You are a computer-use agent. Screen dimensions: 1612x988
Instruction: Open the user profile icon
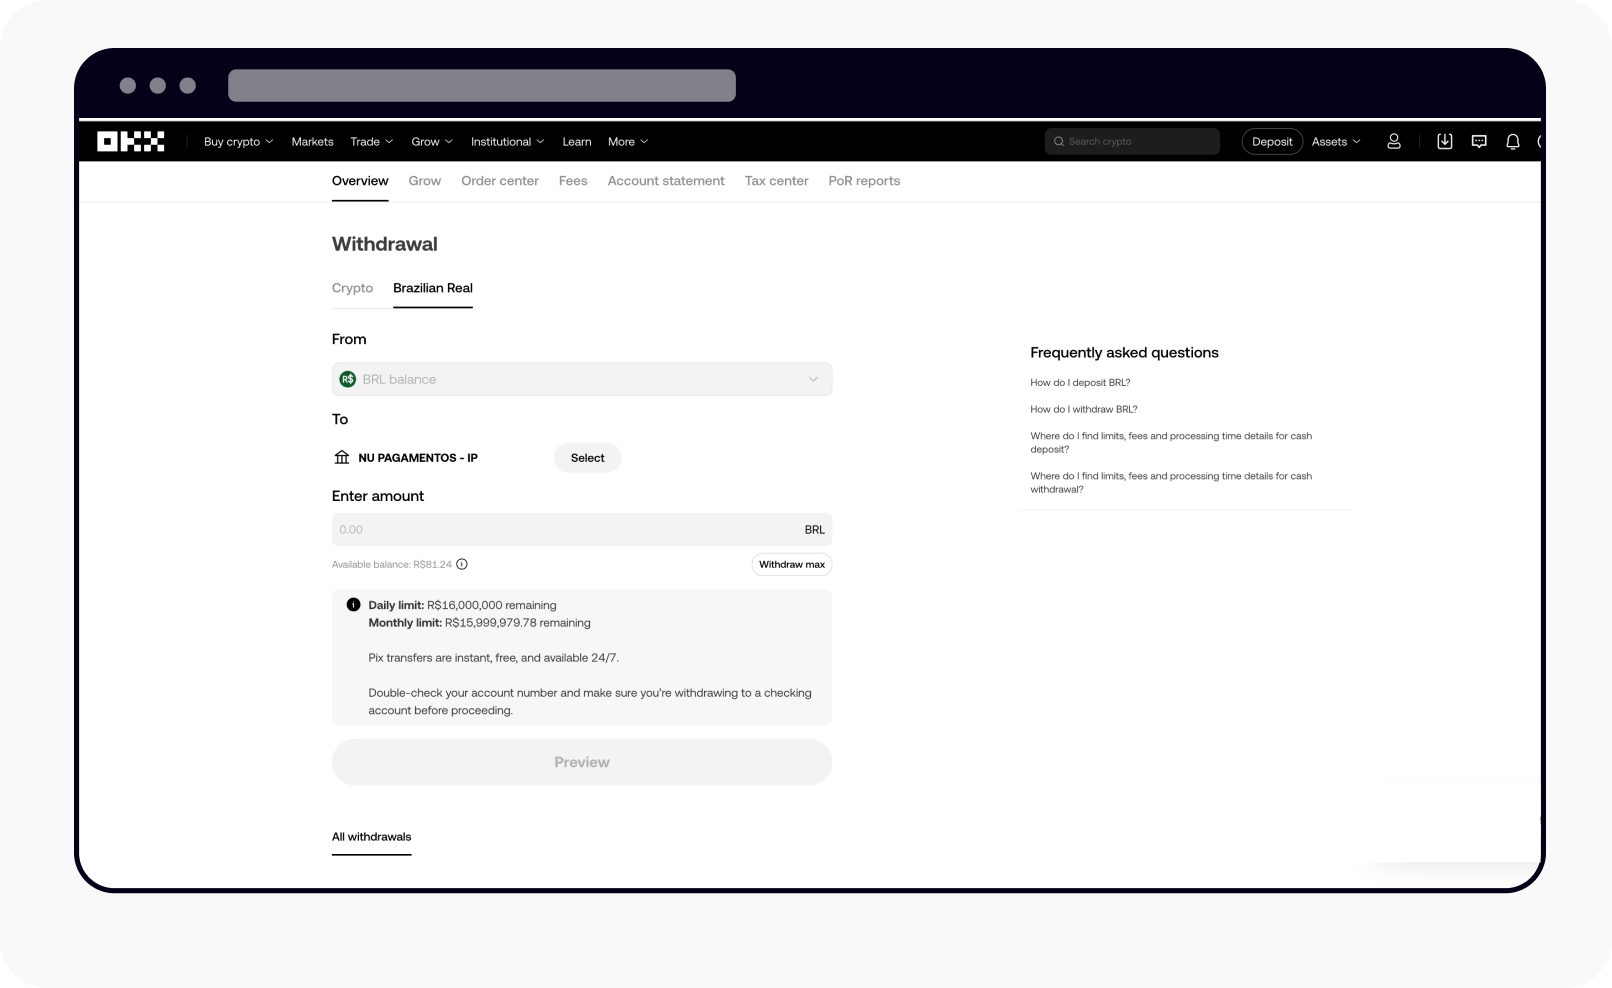[x=1393, y=141]
